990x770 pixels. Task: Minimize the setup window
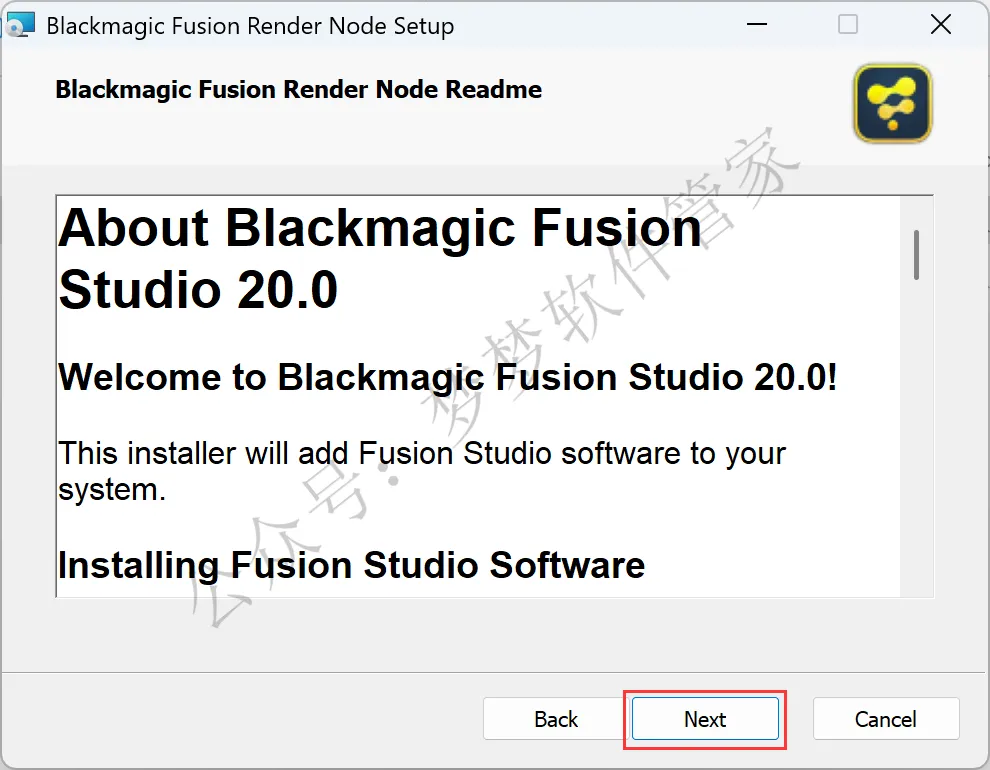pyautogui.click(x=756, y=25)
